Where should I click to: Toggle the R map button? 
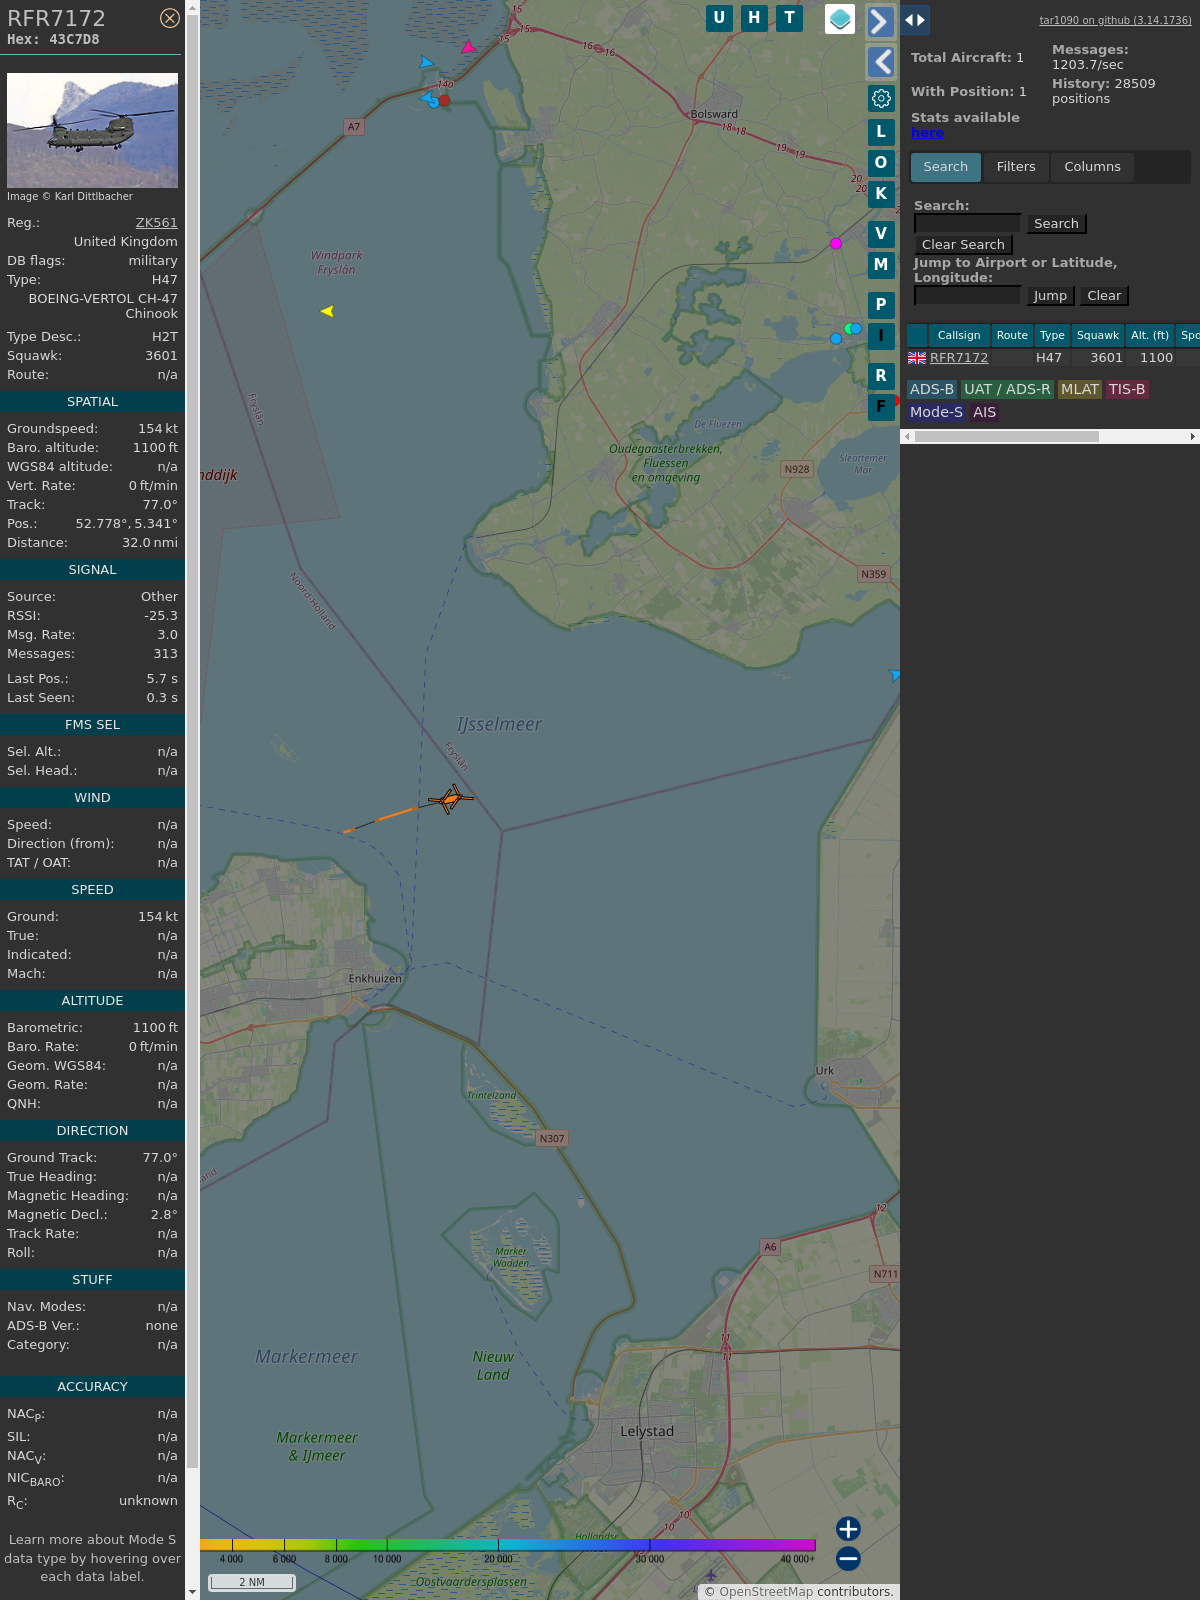[881, 376]
